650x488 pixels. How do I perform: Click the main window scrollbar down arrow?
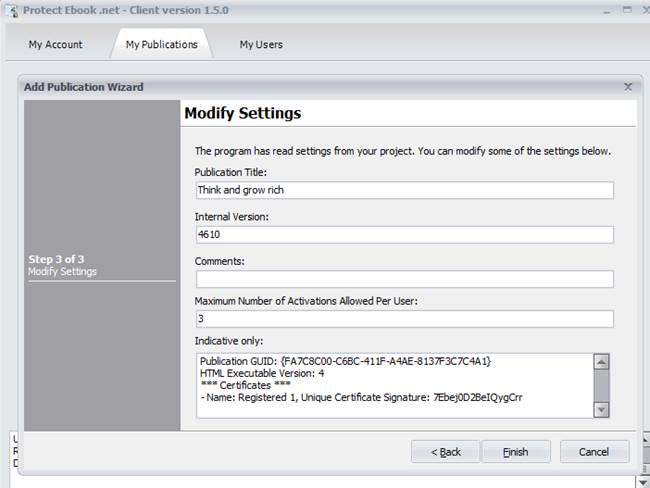645,482
